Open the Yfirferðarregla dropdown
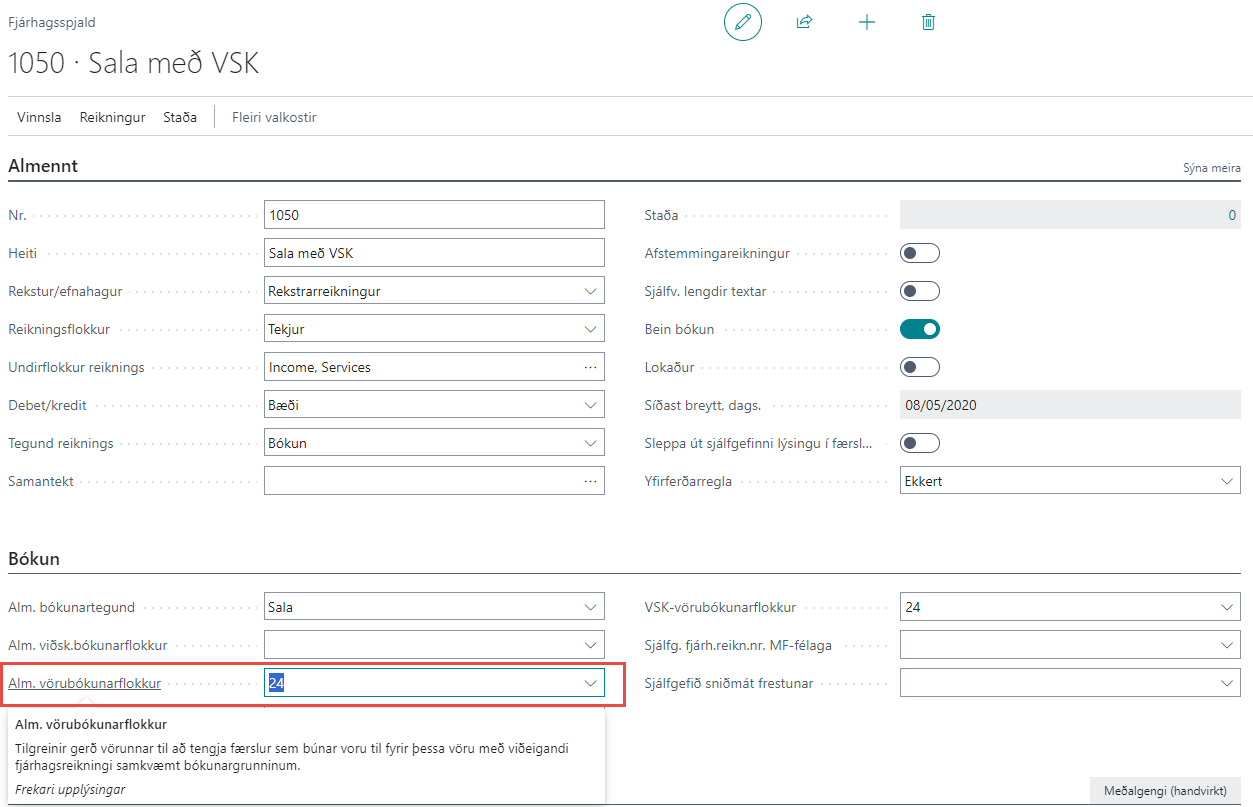1253x807 pixels. coord(1227,481)
